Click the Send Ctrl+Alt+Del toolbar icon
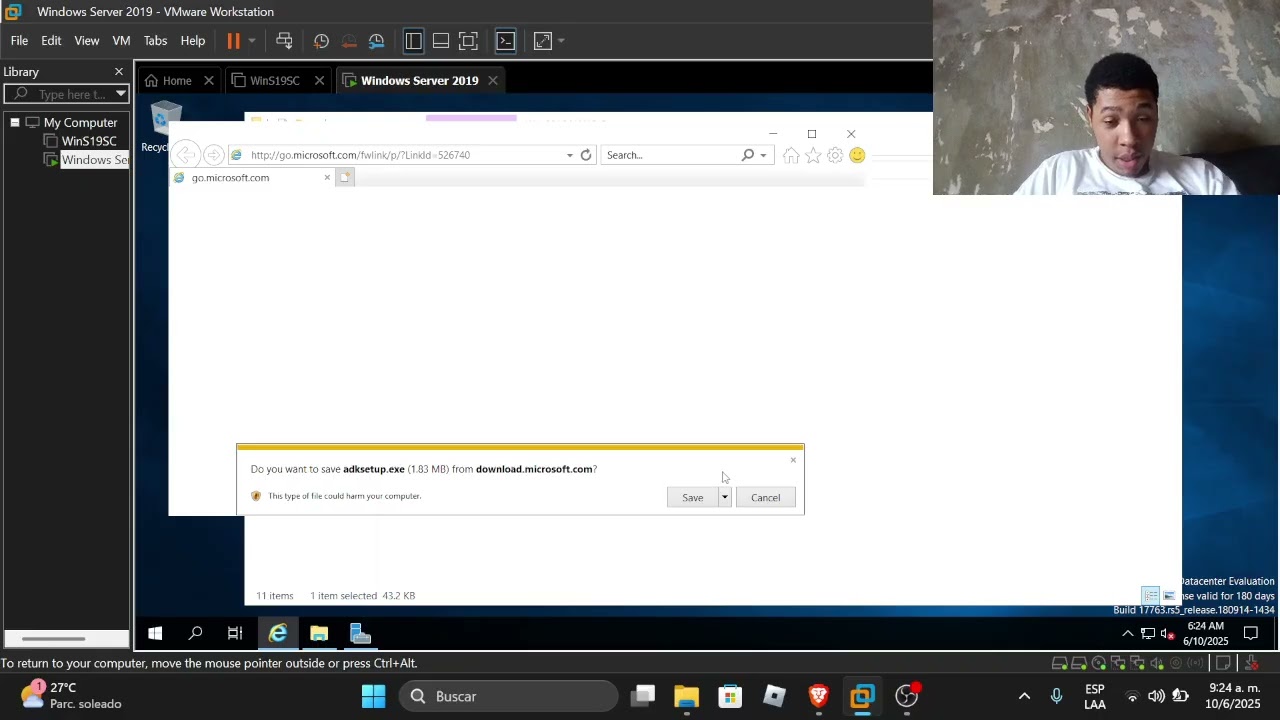This screenshot has height=720, width=1280. pyautogui.click(x=284, y=41)
